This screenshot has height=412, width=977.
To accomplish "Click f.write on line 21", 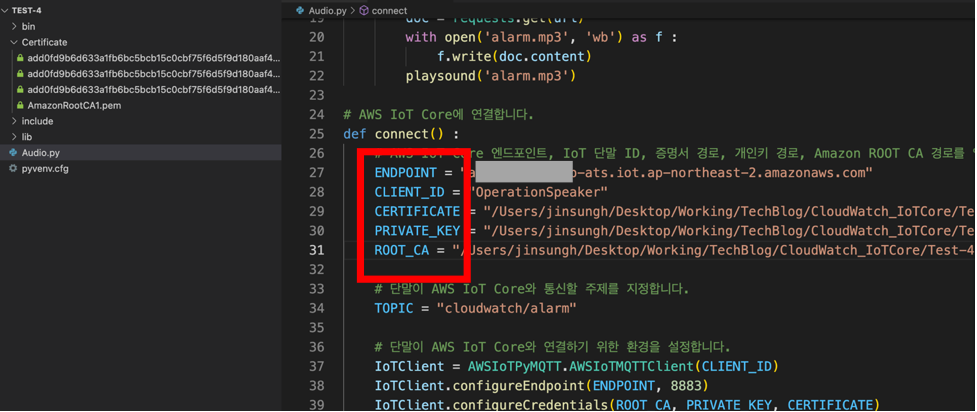I will [x=464, y=57].
